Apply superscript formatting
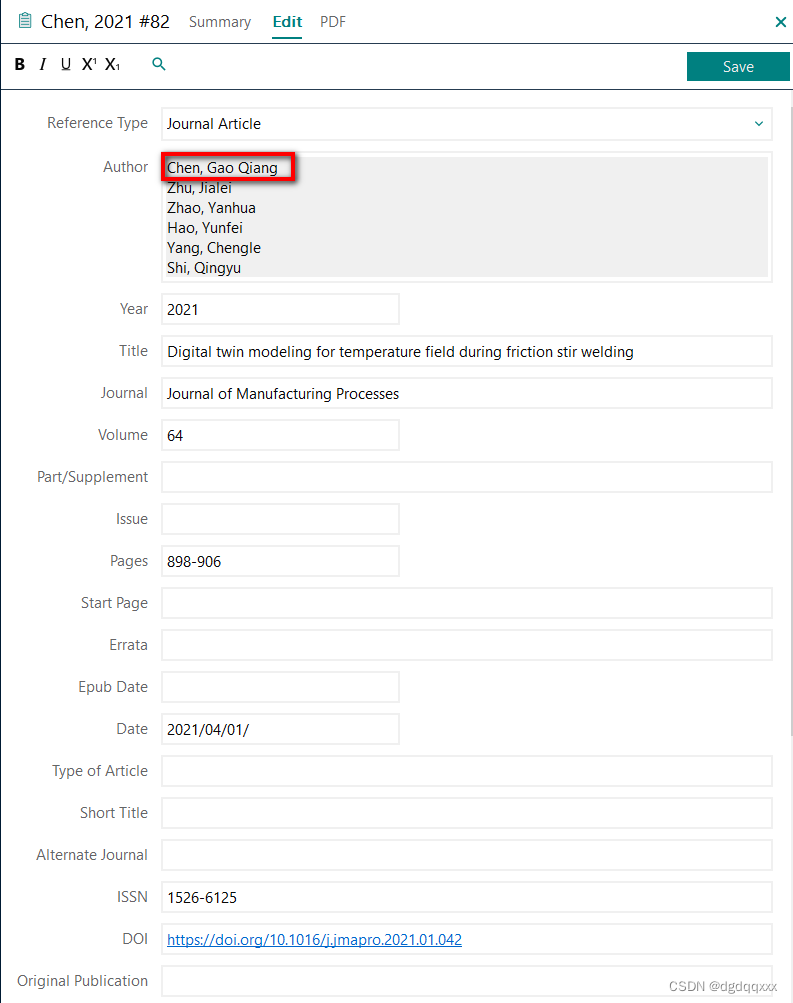Screen dimensions: 793x1003 (x=89, y=65)
